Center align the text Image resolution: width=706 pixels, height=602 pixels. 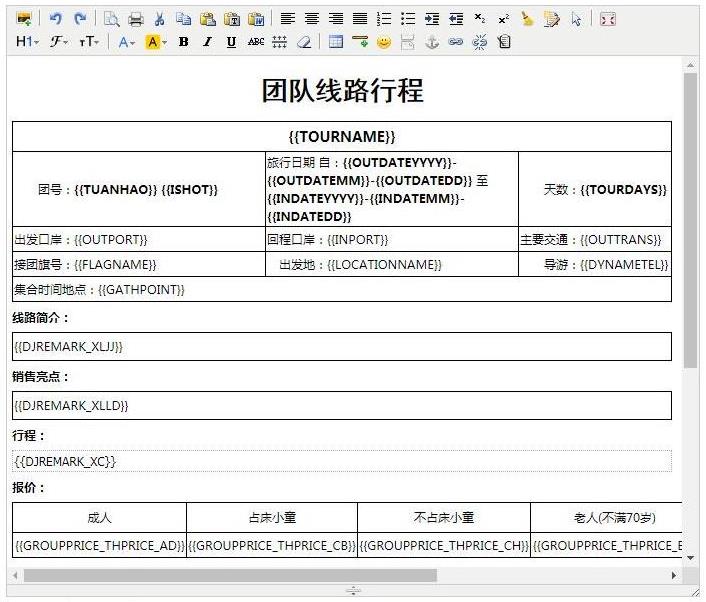(x=312, y=19)
